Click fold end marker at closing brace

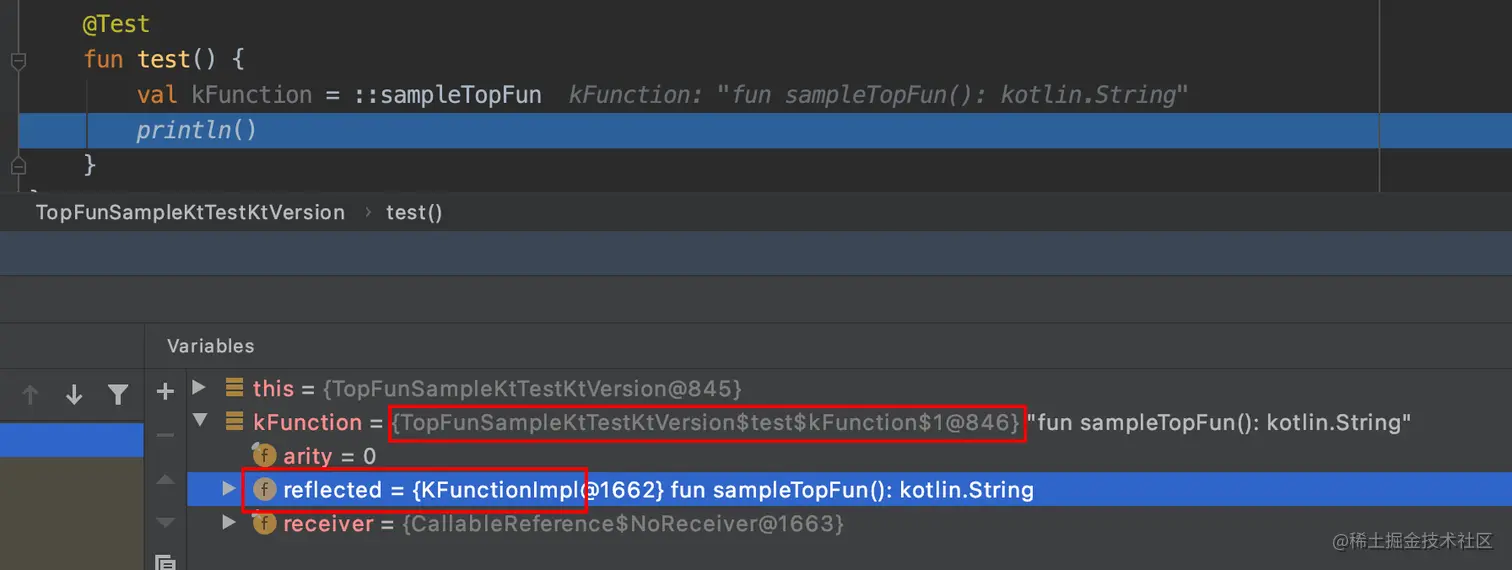17,164
